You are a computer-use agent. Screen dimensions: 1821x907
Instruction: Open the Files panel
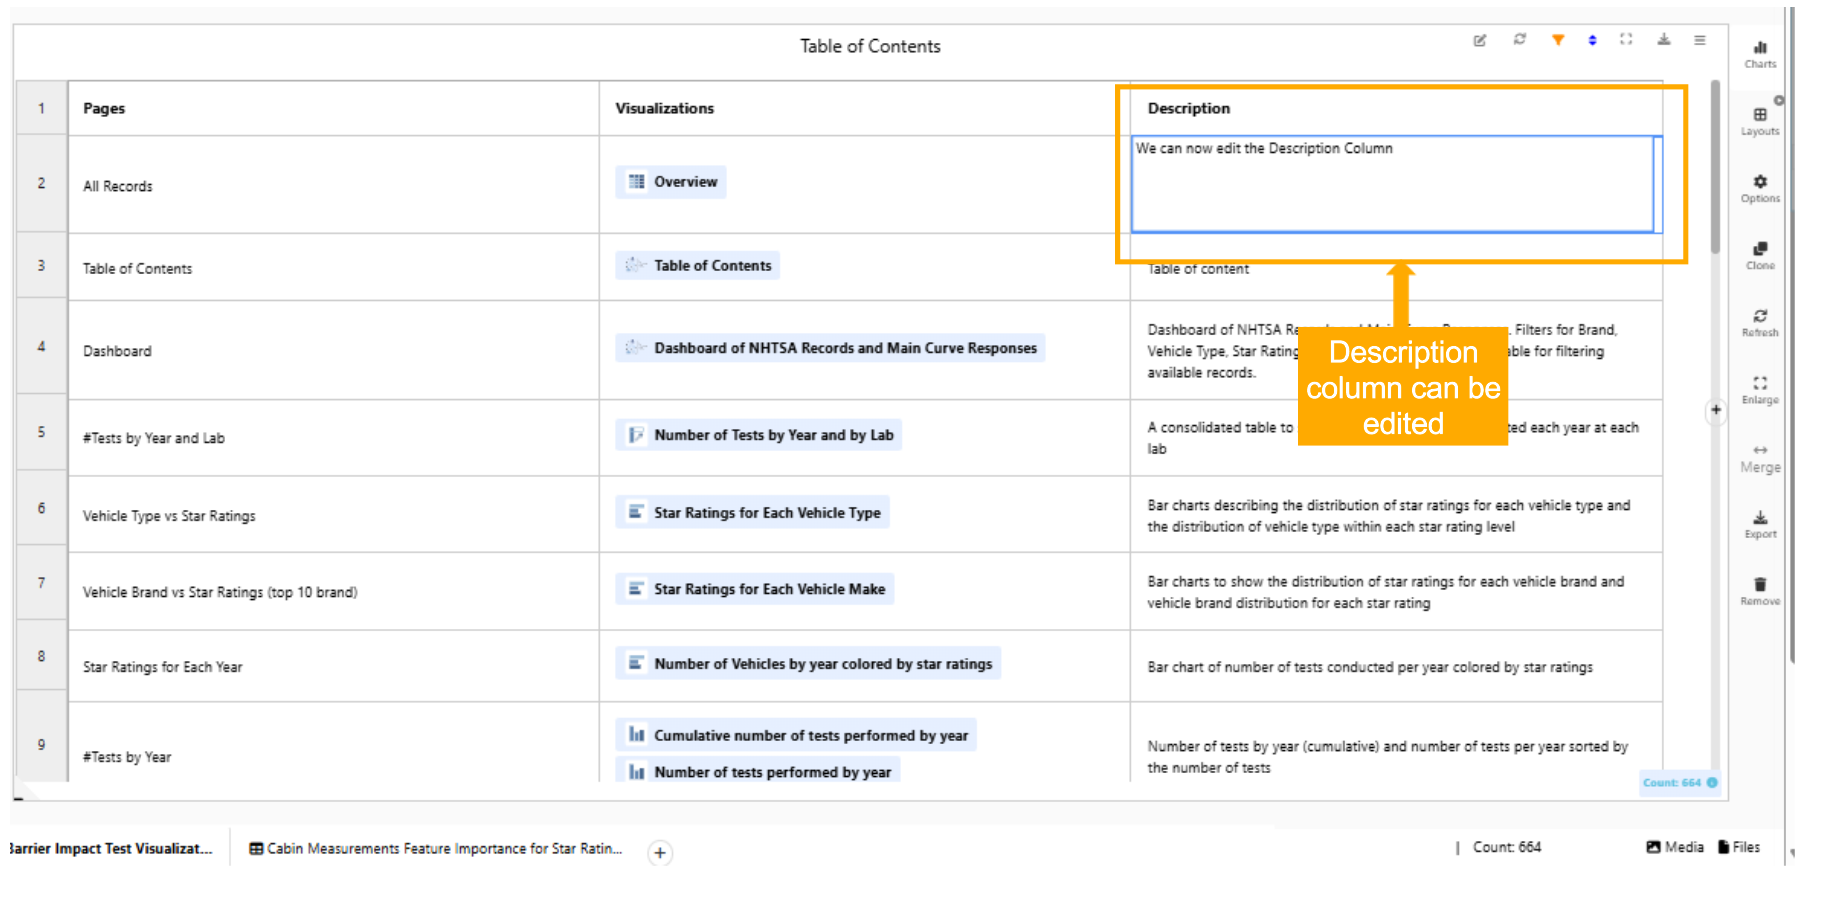click(1739, 847)
